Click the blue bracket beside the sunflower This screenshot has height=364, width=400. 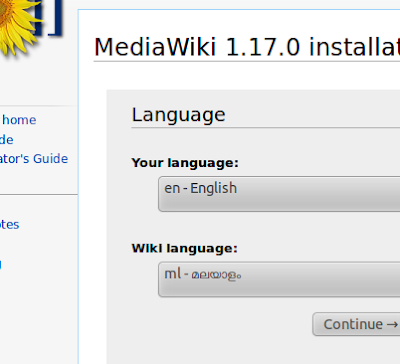click(x=55, y=17)
